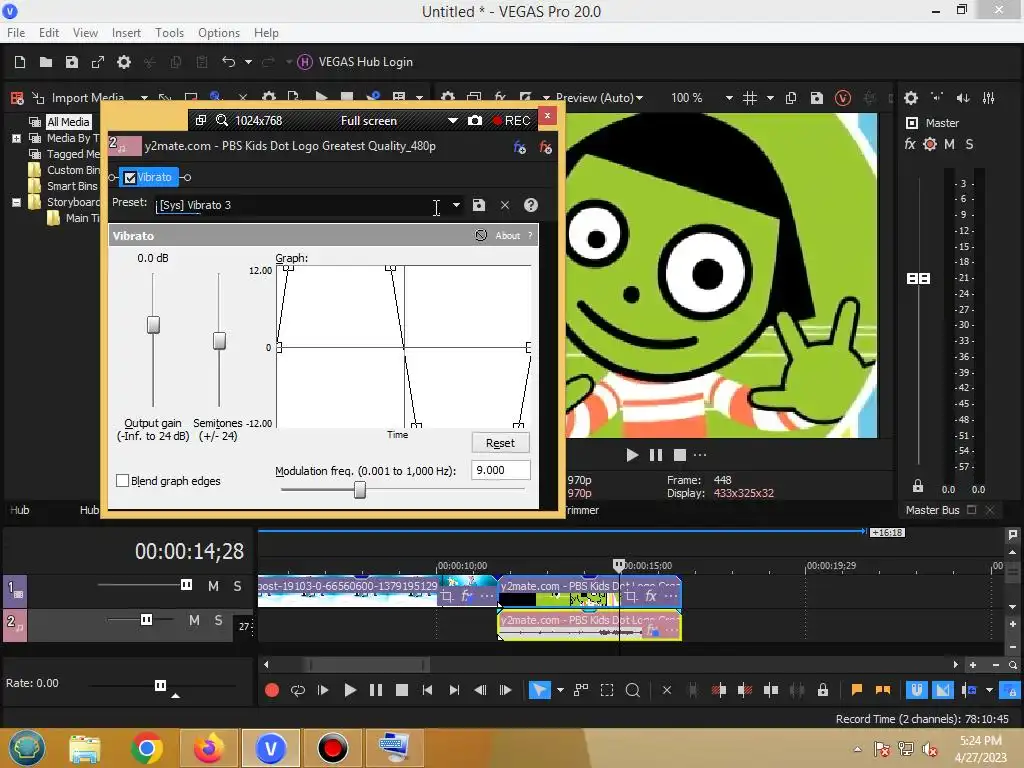Screen dimensions: 1024x768
Task: Open the Preset dropdown for Vibrato
Action: (x=456, y=205)
